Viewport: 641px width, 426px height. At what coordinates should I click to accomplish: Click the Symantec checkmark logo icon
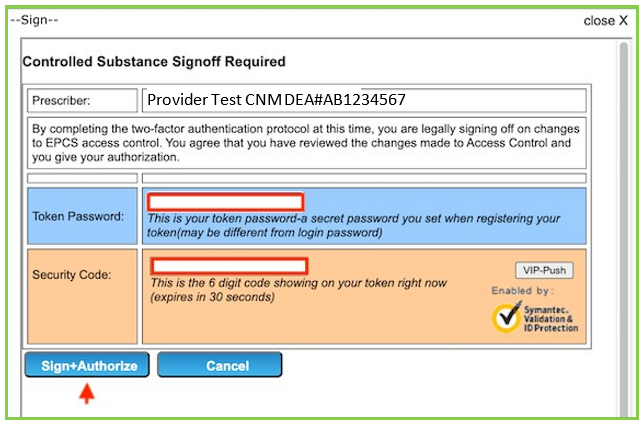pos(505,315)
